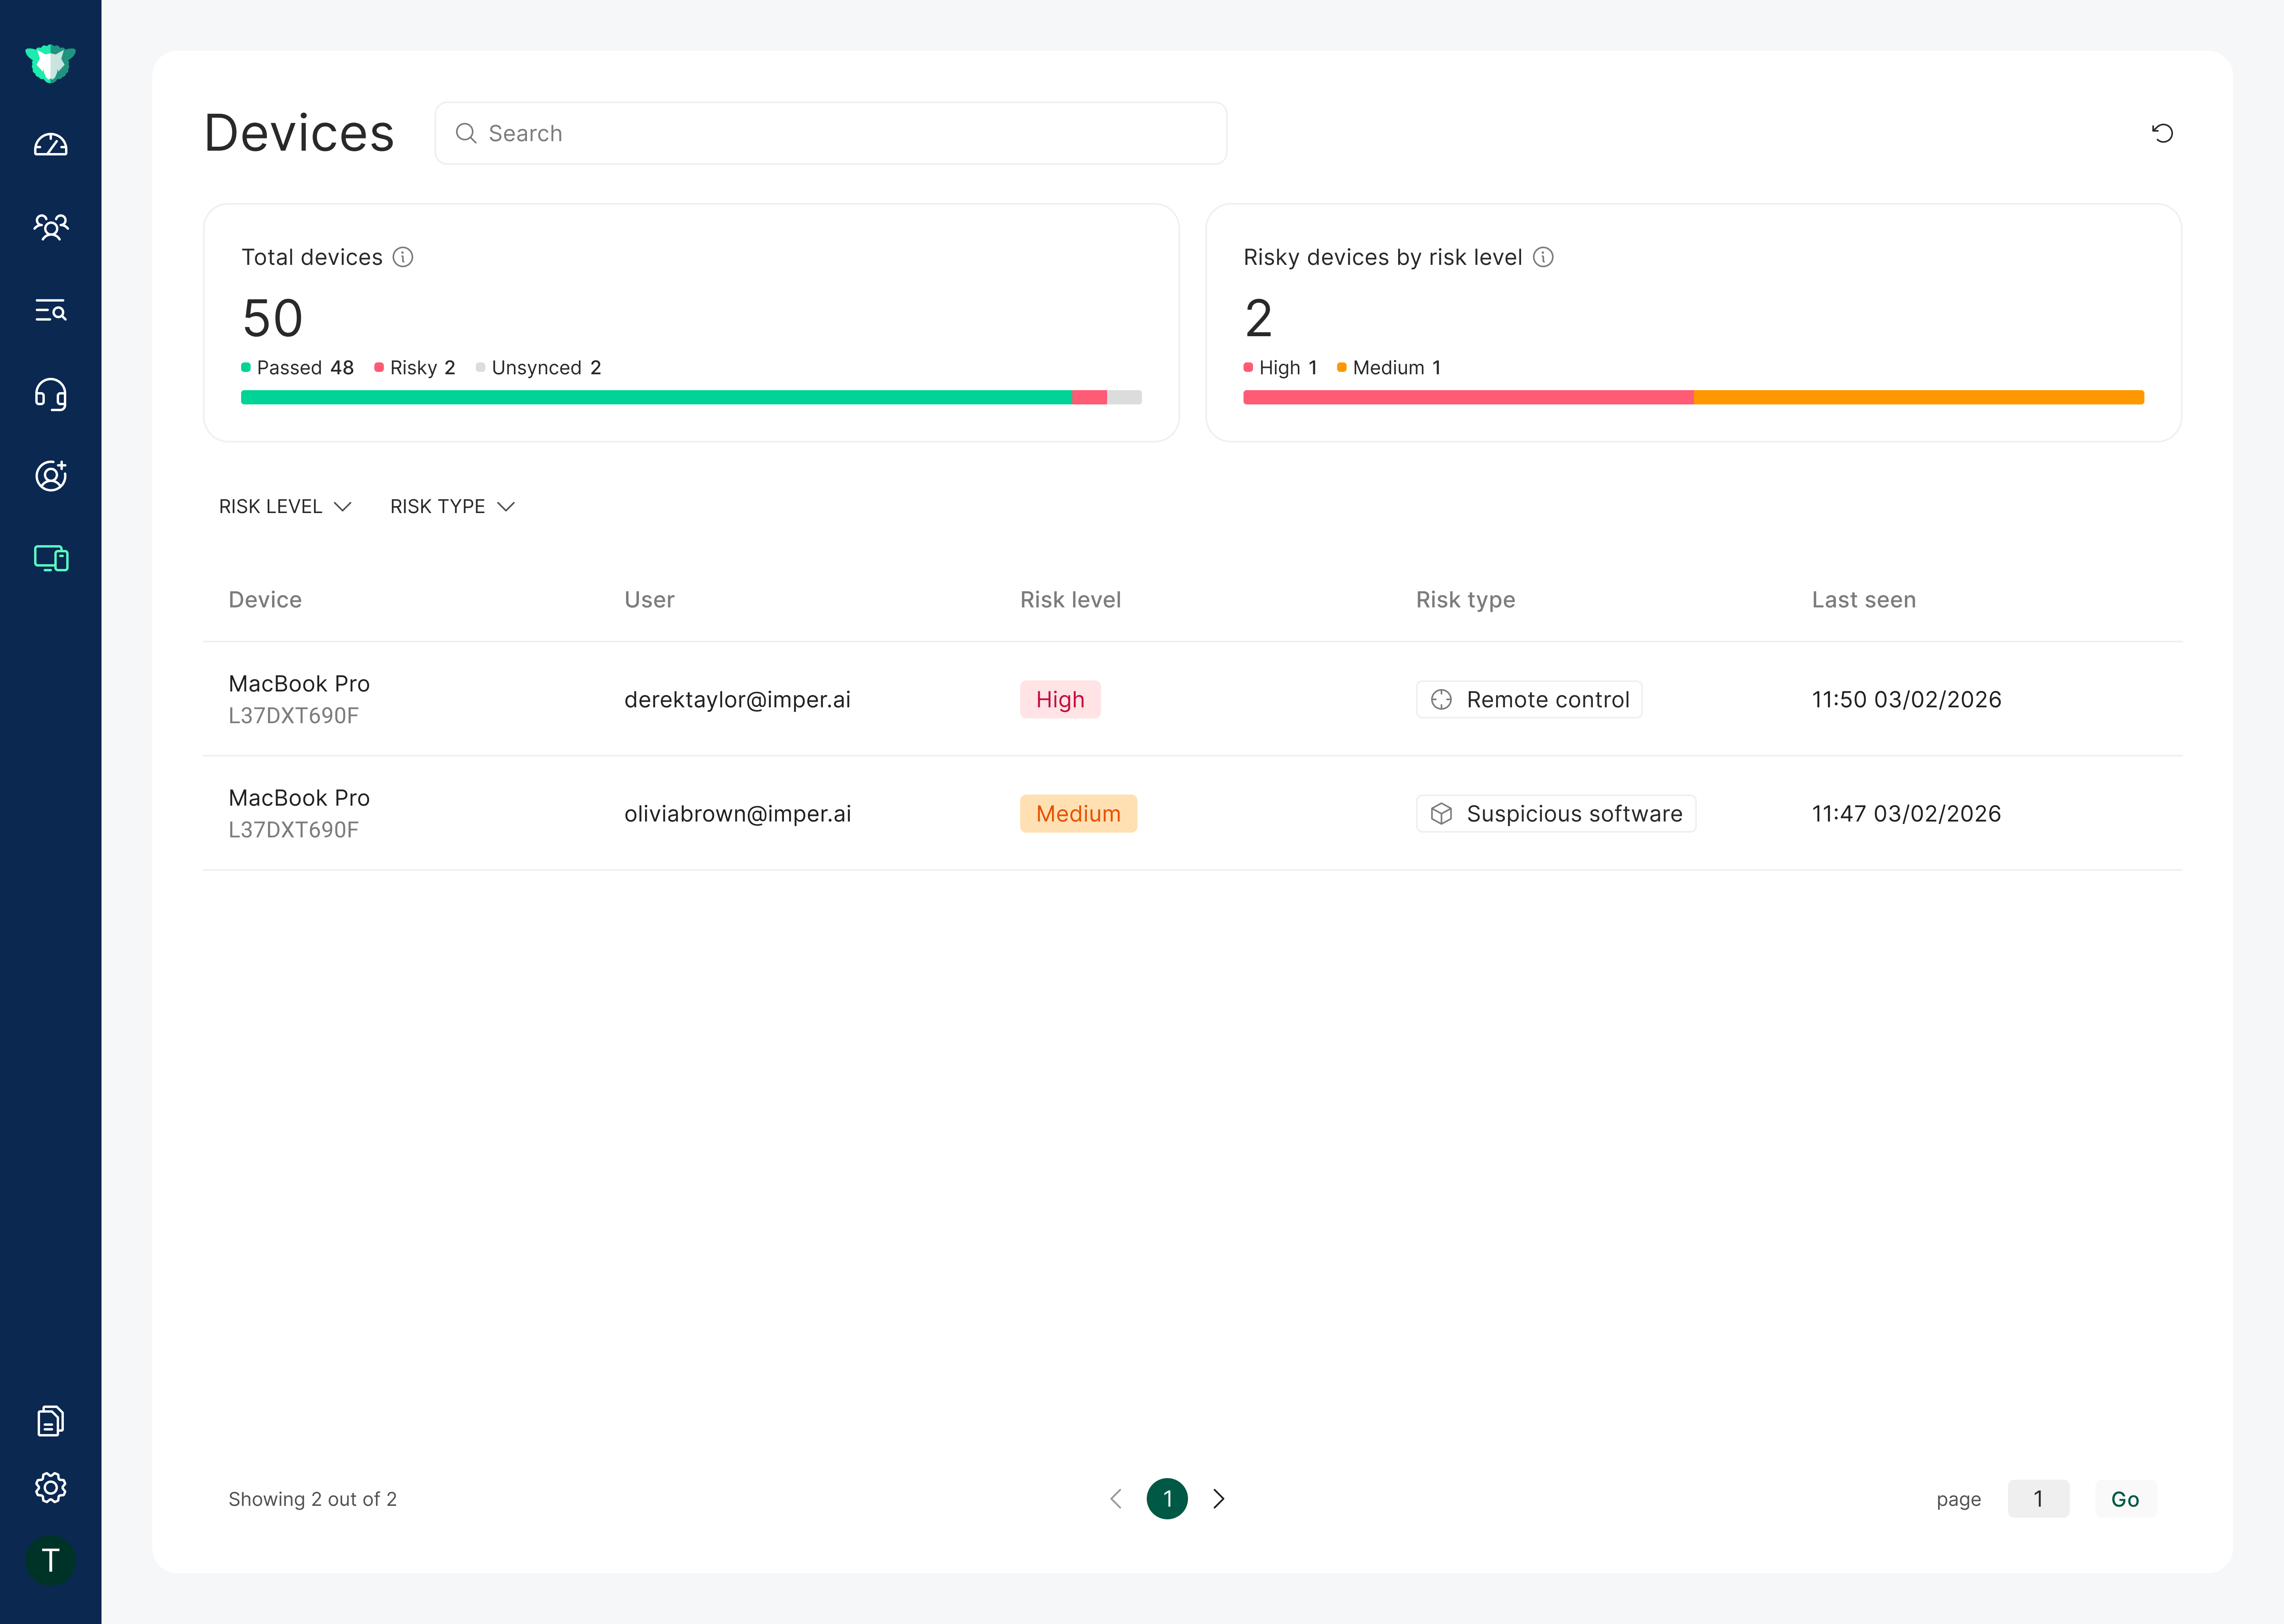Image resolution: width=2284 pixels, height=1624 pixels.
Task: Click info icon beside Risky devices by risk level
Action: coord(1543,257)
